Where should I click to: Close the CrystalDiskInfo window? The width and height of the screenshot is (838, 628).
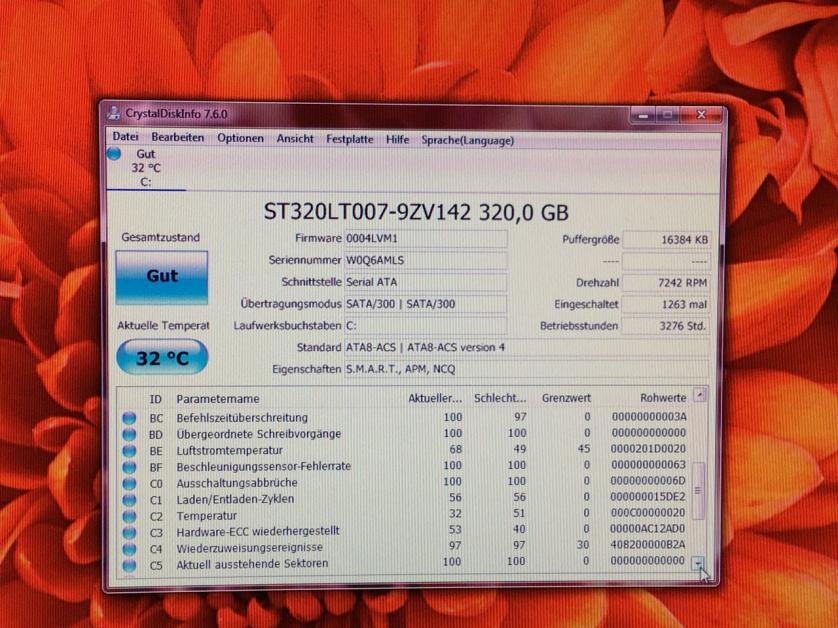click(701, 114)
